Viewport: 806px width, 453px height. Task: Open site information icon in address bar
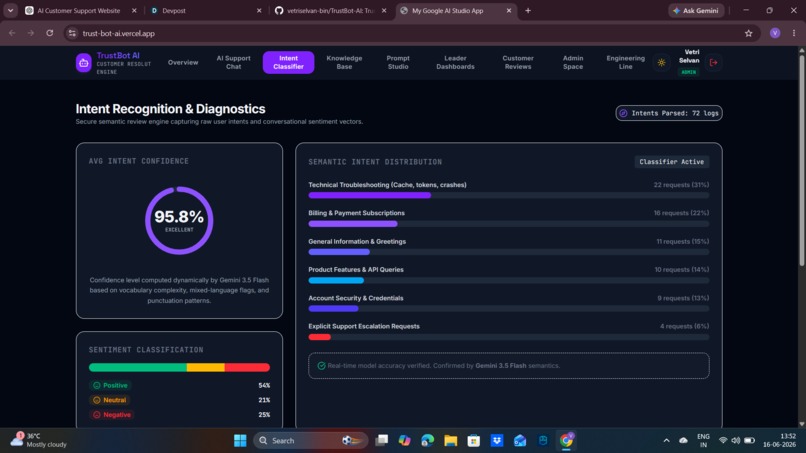tap(72, 33)
